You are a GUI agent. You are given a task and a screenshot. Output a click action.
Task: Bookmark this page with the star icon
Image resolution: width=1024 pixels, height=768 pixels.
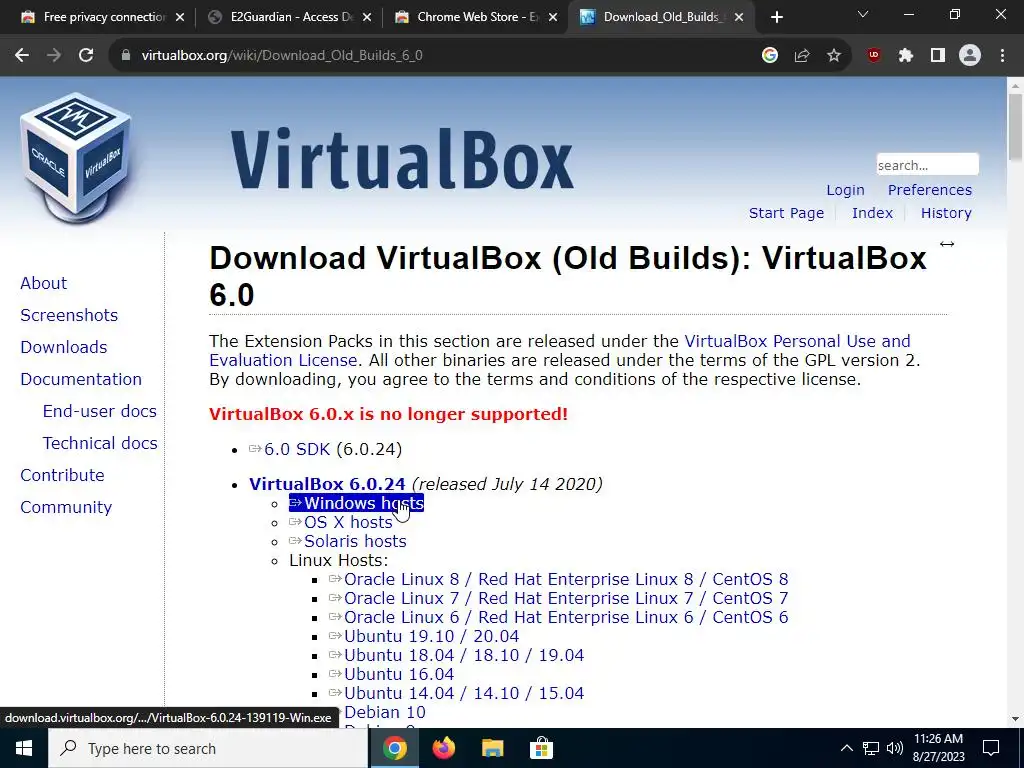click(x=834, y=56)
